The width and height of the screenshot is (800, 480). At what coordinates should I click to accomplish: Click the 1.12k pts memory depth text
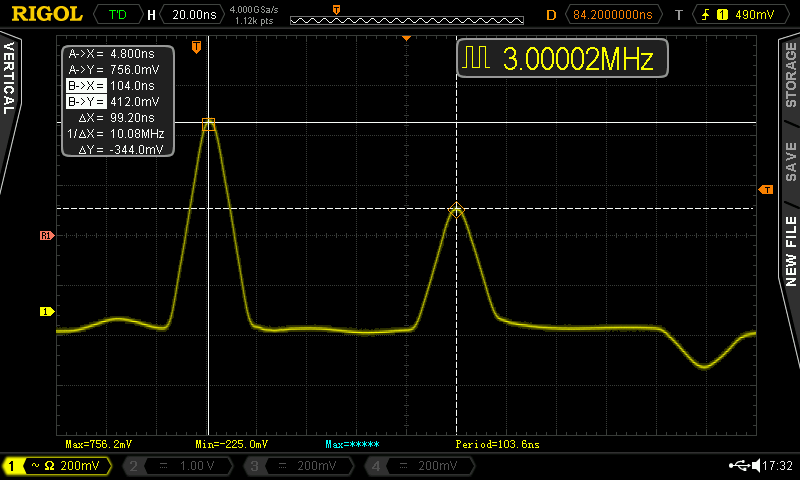(254, 21)
